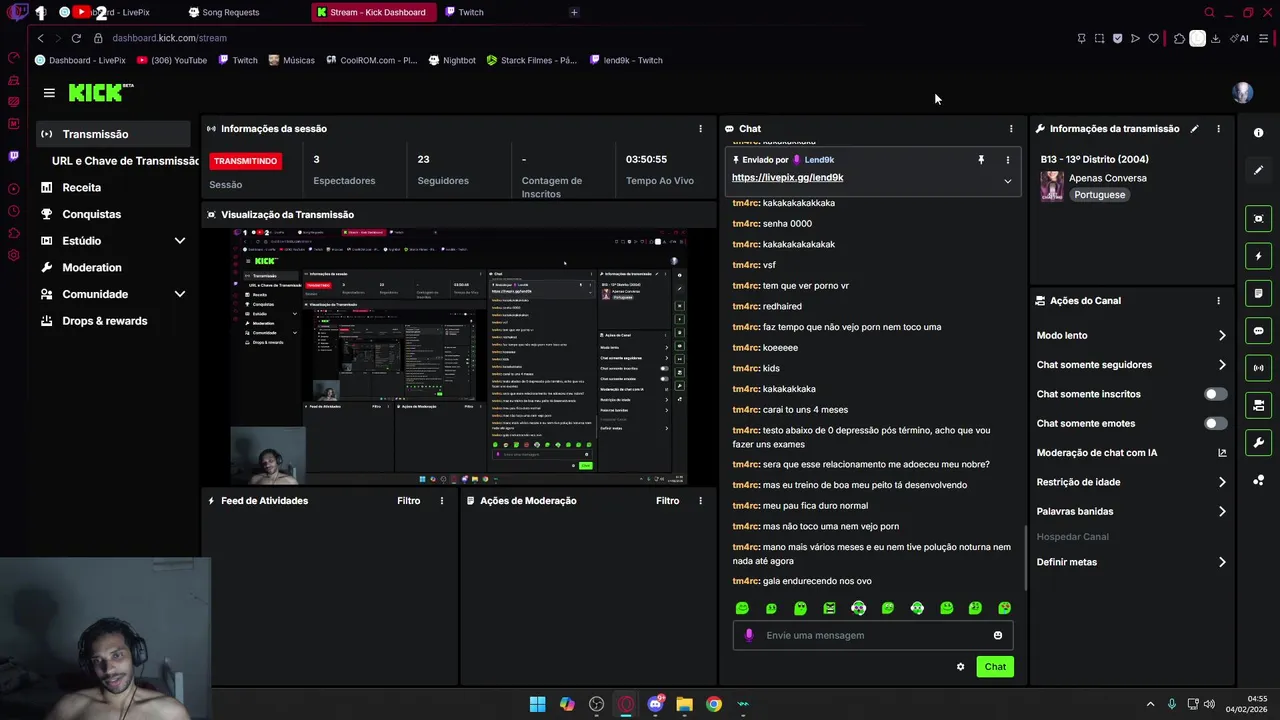Click the green Chat send button
The height and width of the screenshot is (720, 1280).
pyautogui.click(x=995, y=667)
